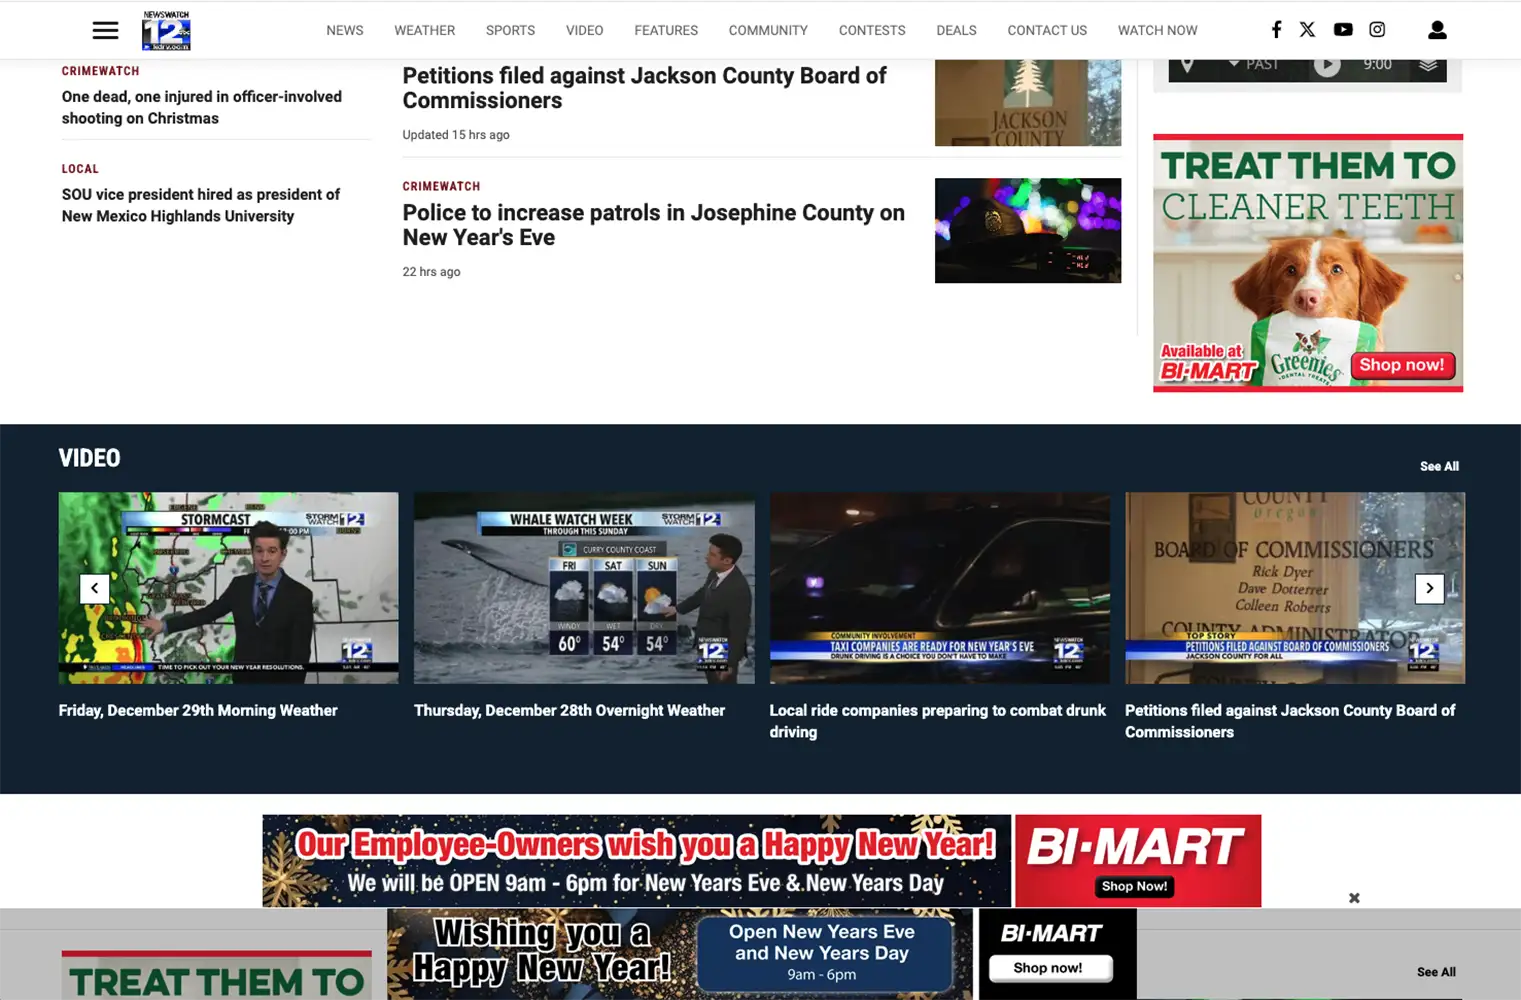
Task: Open the SOU vice president hired article
Action: coord(201,205)
